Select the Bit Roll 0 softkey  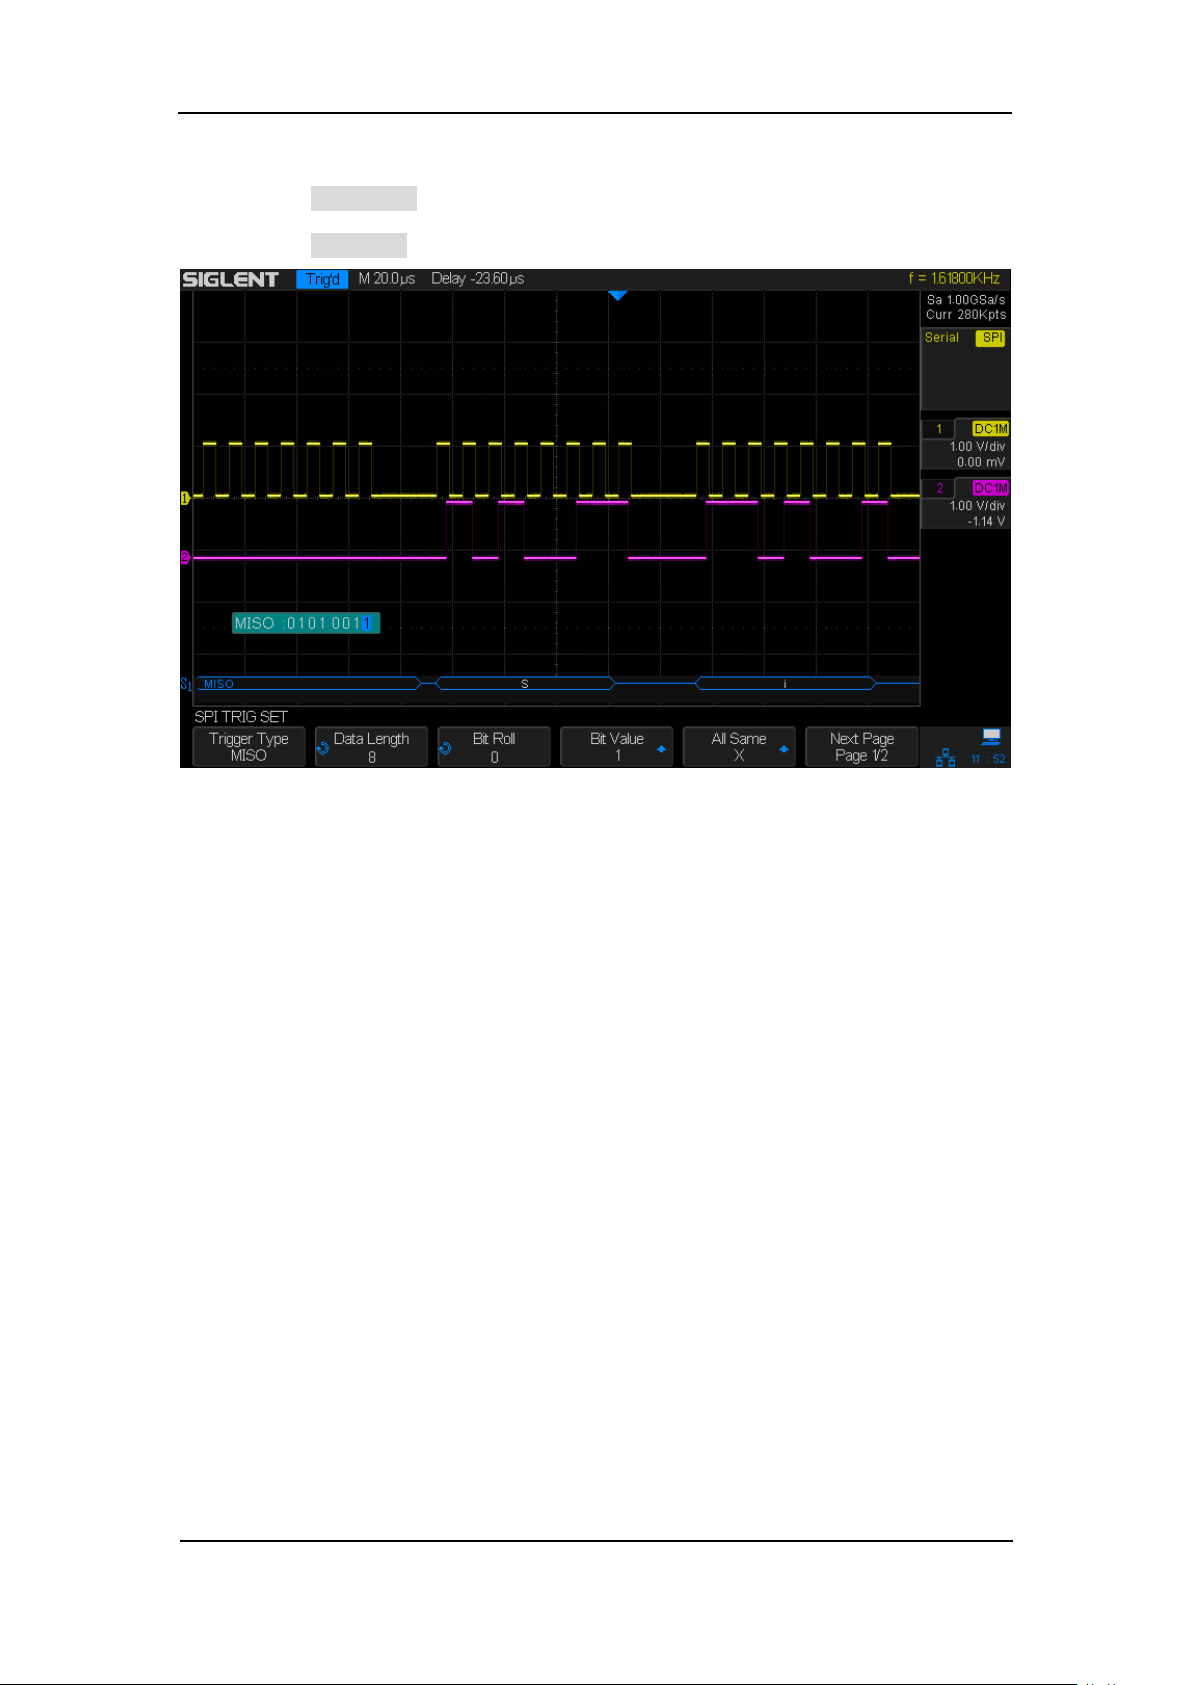pyautogui.click(x=494, y=747)
